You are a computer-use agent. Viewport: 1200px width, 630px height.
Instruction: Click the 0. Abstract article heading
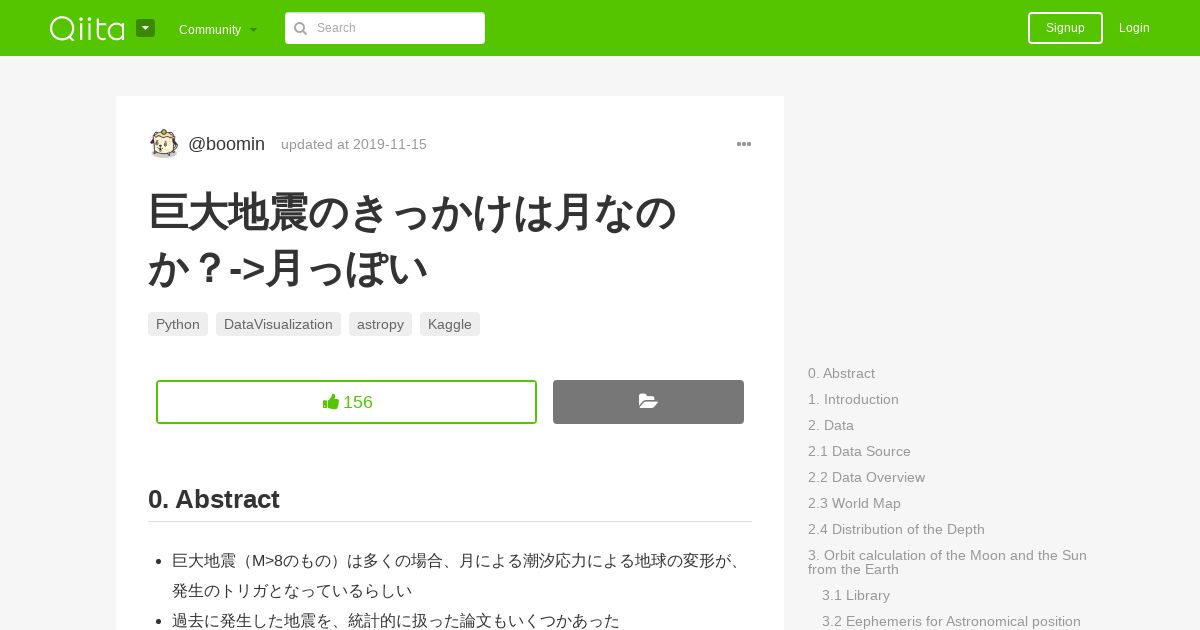tap(214, 499)
